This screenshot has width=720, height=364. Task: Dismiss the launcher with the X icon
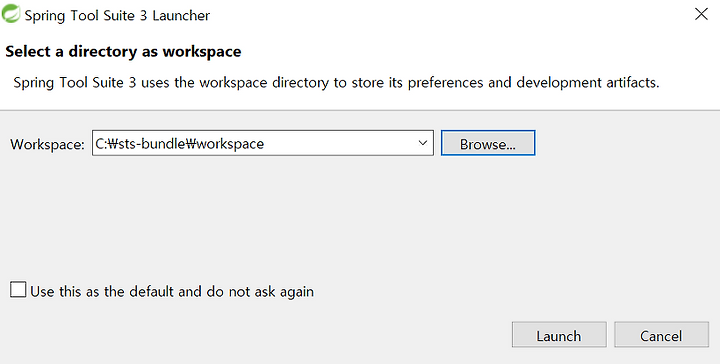coord(701,14)
